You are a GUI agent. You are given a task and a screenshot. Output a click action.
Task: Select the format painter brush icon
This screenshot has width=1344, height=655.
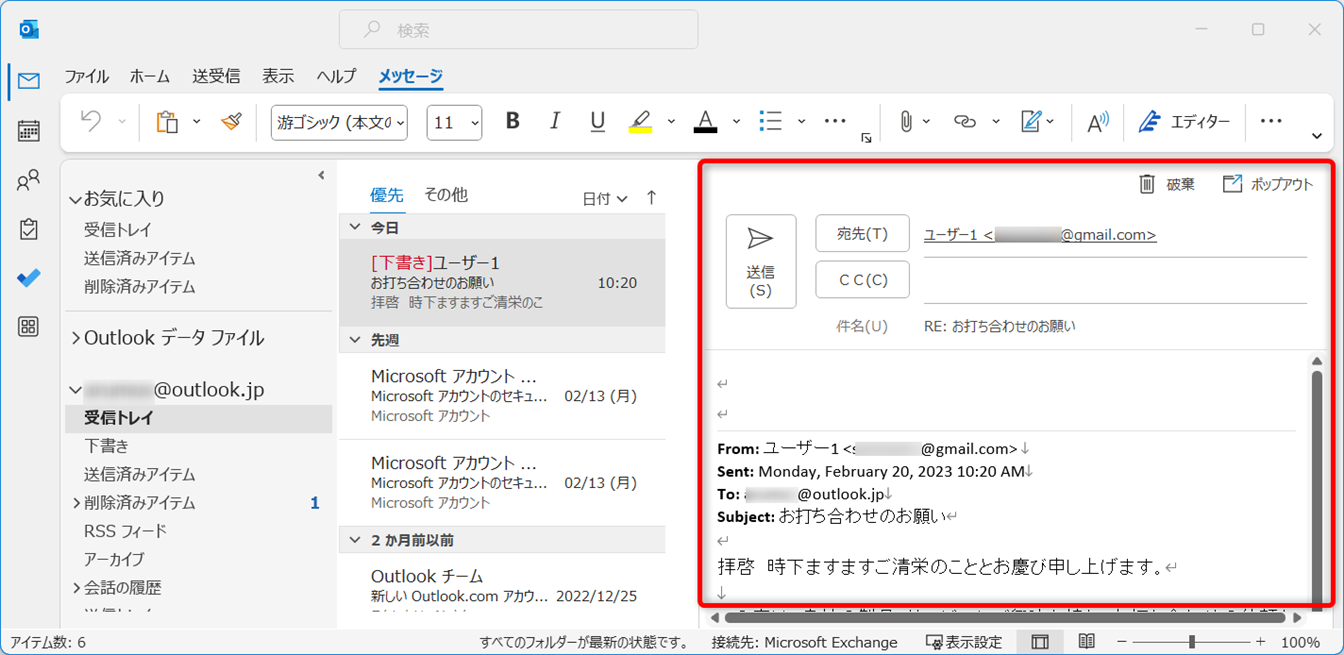point(232,122)
